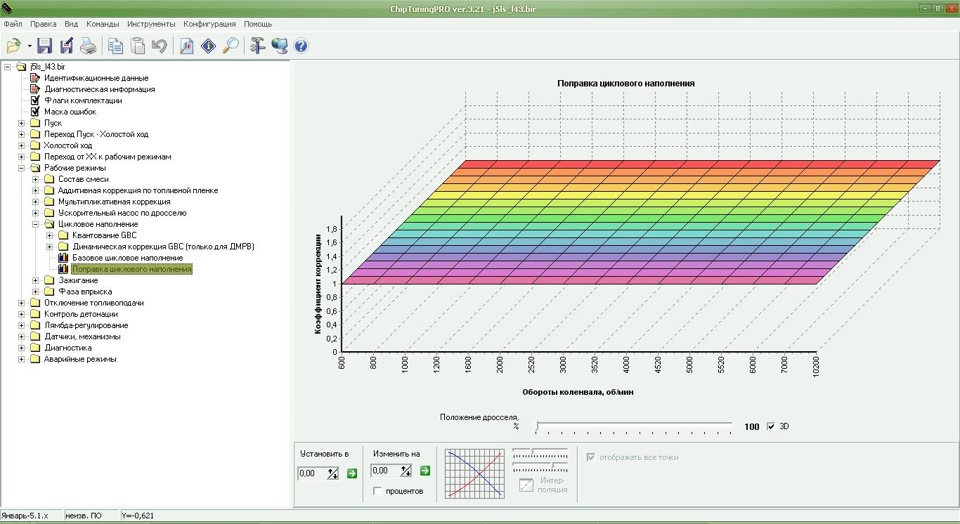The width and height of the screenshot is (960, 524).
Task: Toggle the отображать все точки checkbox
Action: (591, 457)
